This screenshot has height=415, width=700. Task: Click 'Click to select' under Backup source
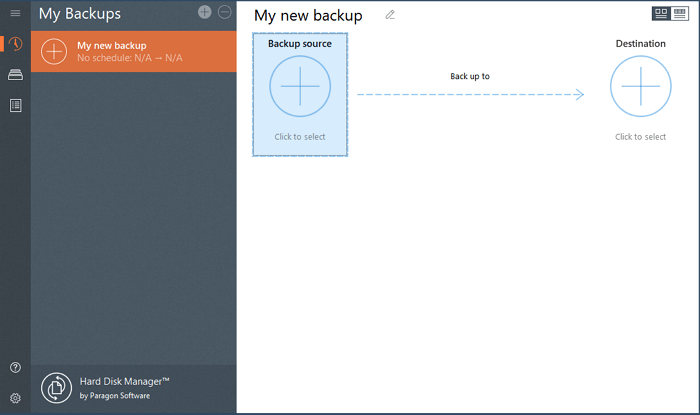coord(300,137)
